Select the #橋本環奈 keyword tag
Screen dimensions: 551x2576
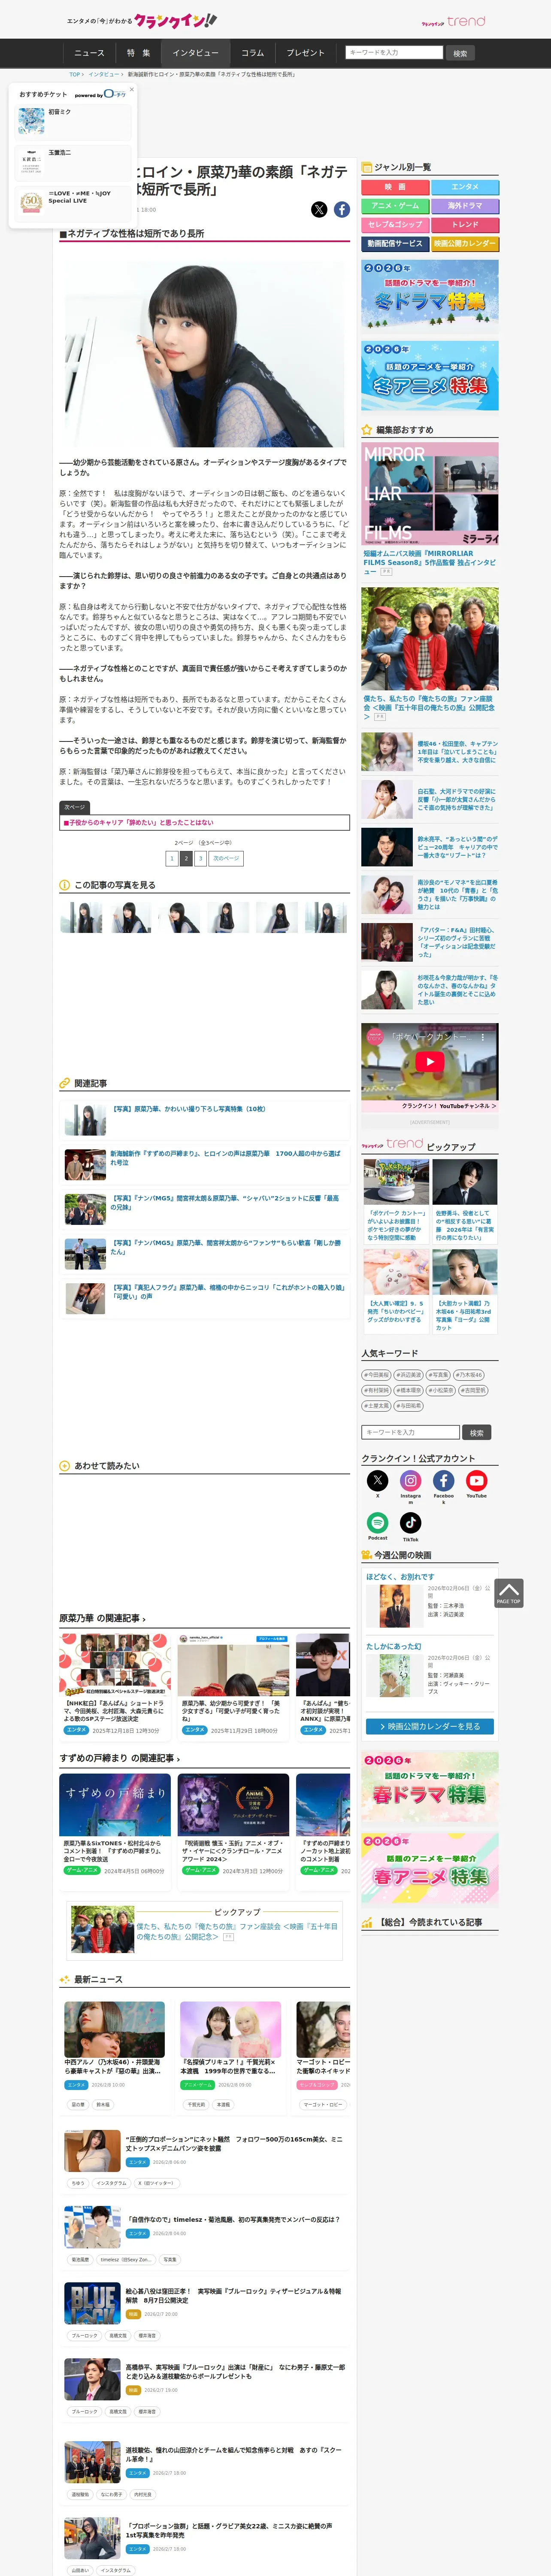coord(408,1390)
